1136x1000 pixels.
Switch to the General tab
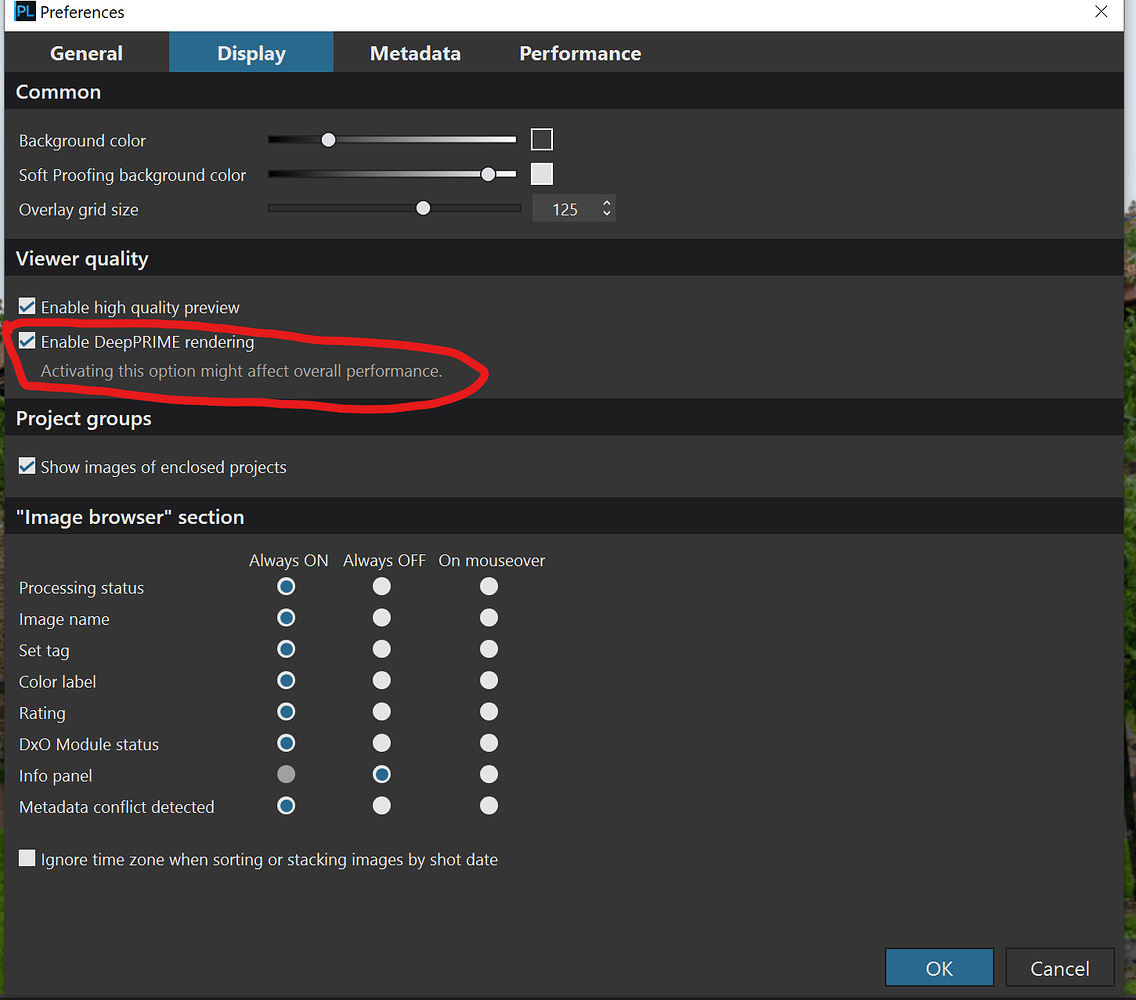coord(86,53)
